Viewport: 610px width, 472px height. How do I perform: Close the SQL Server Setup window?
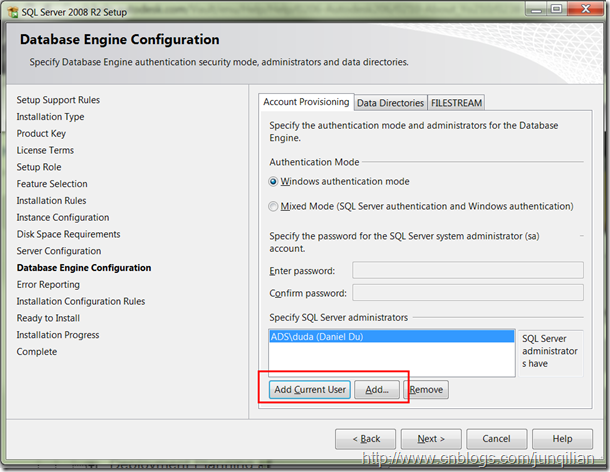click(586, 9)
